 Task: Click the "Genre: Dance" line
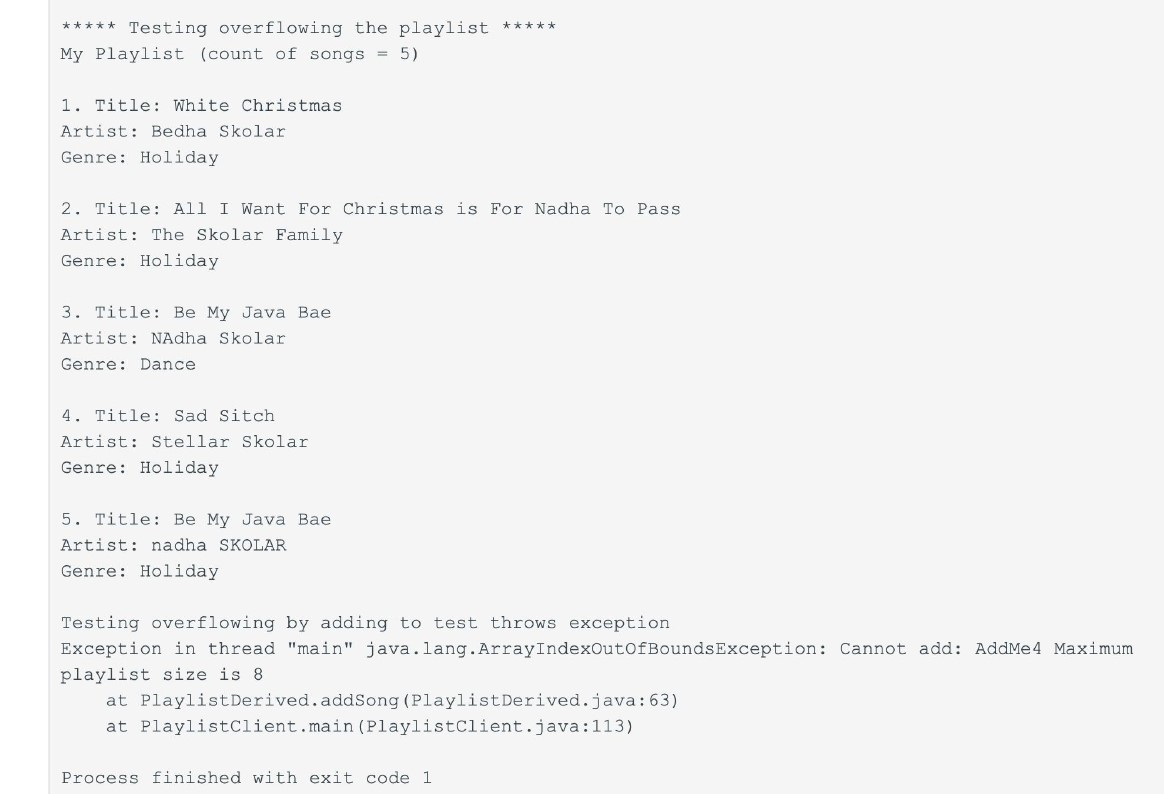click(x=128, y=364)
